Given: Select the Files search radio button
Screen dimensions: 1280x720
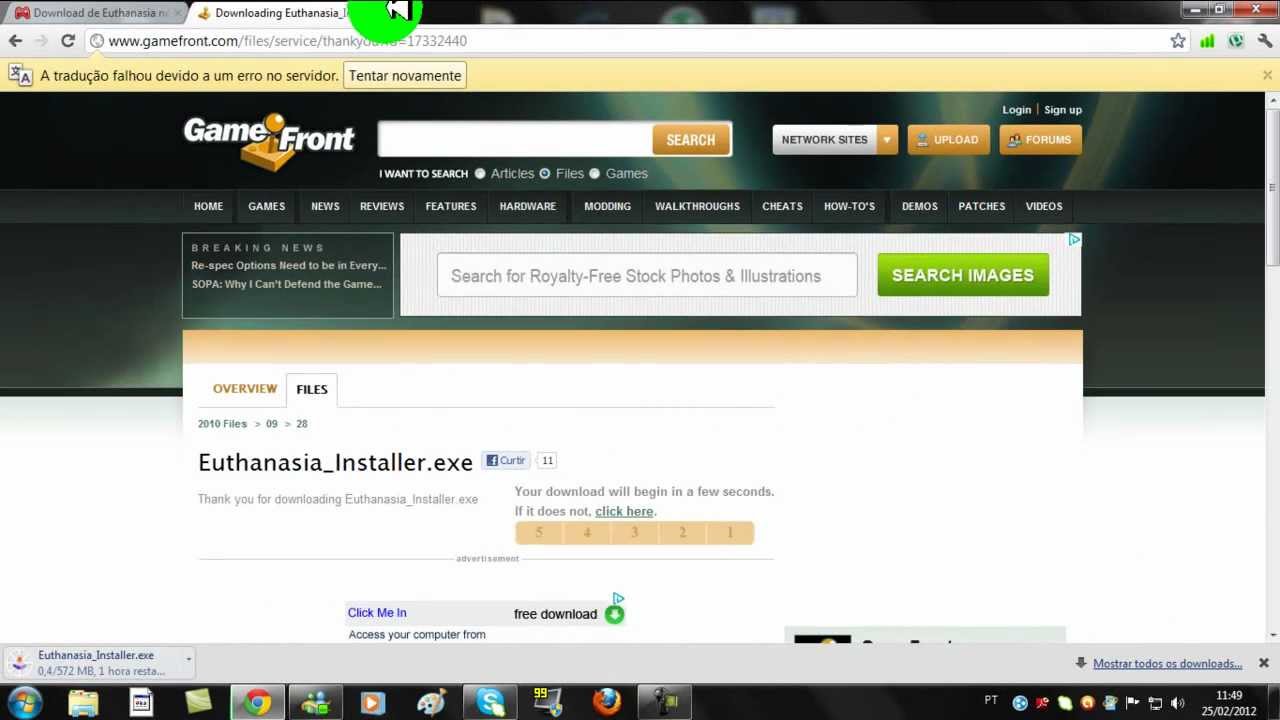Looking at the screenshot, I should (x=545, y=173).
